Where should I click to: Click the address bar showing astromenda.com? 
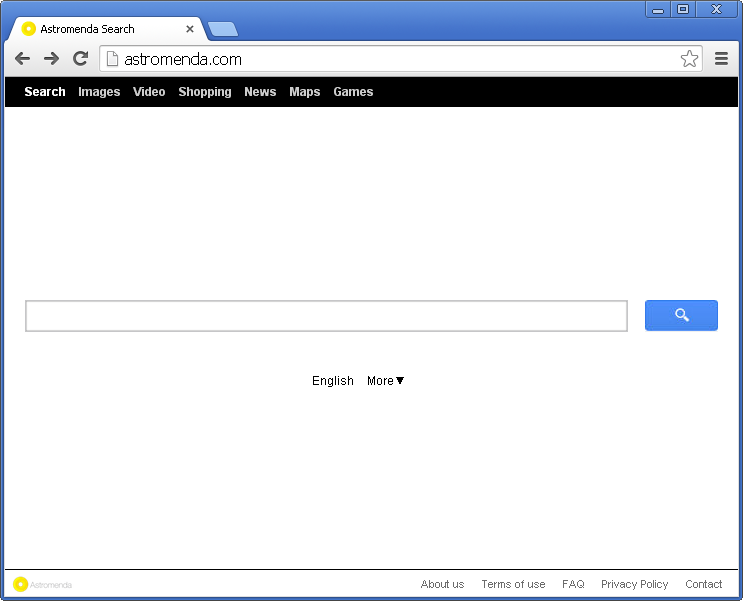(400, 59)
